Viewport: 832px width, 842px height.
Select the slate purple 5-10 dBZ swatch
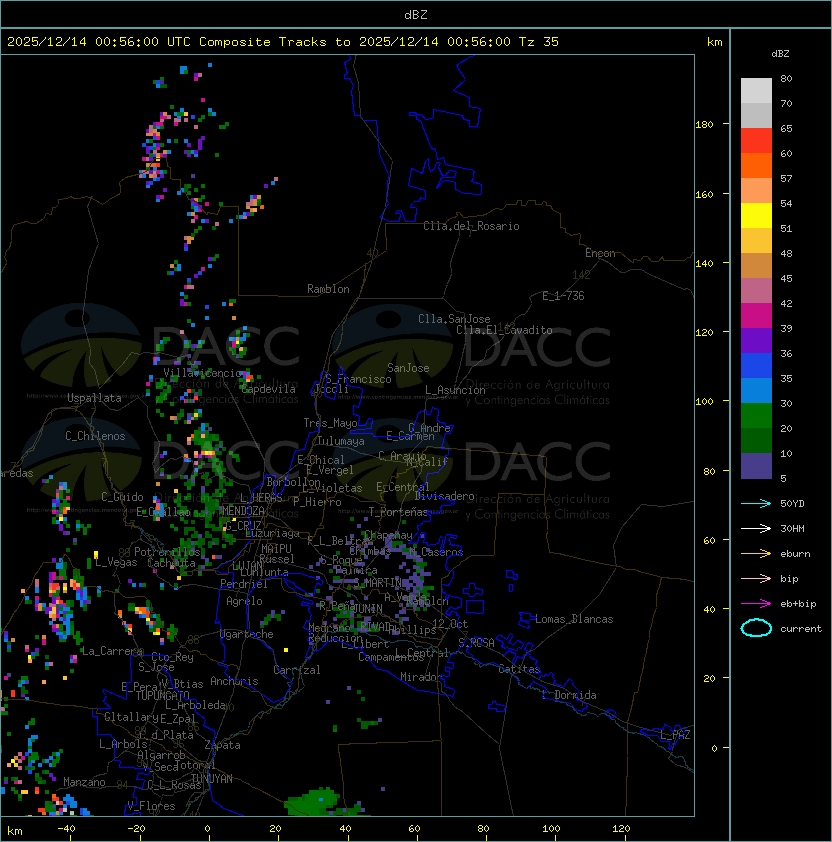point(756,466)
